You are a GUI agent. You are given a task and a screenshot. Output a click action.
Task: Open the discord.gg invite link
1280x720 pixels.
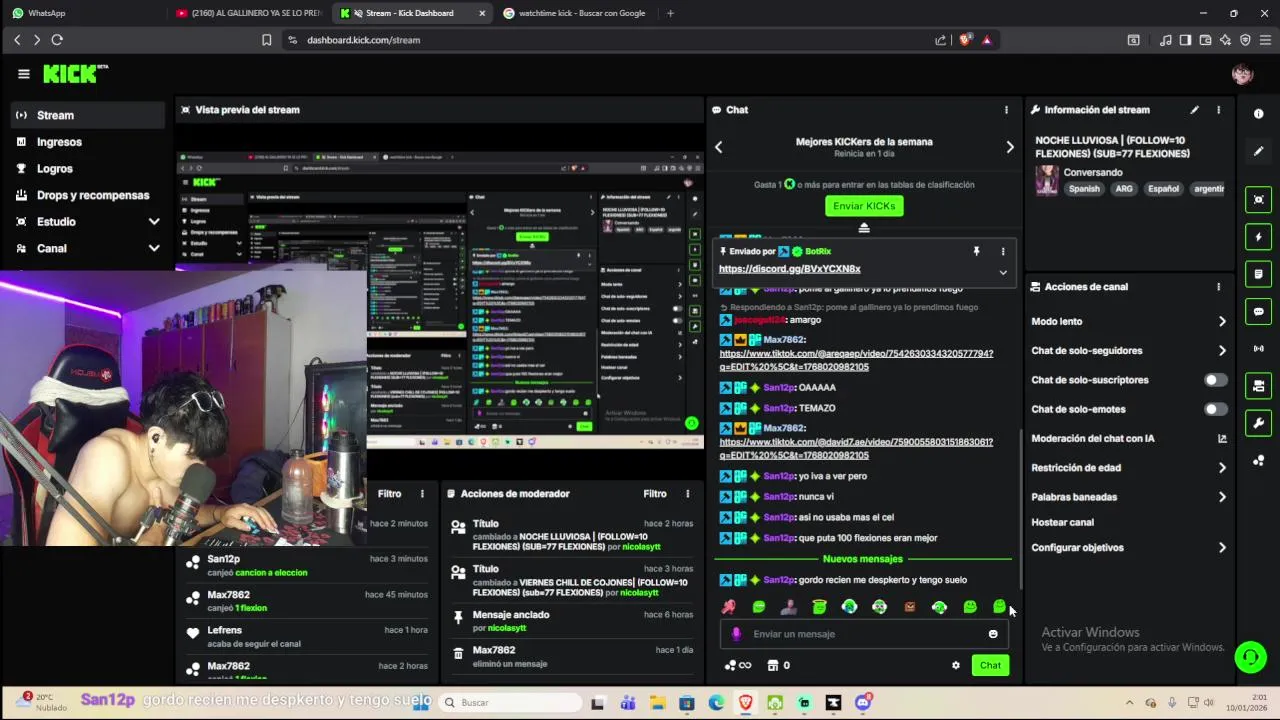click(790, 269)
